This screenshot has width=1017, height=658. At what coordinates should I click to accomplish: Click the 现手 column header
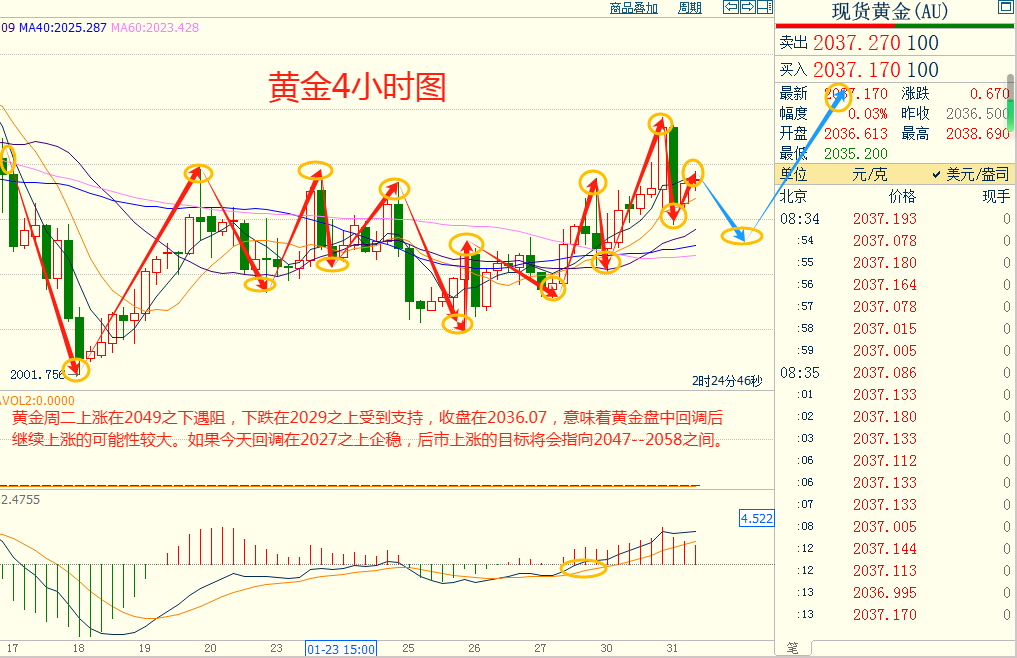(996, 196)
